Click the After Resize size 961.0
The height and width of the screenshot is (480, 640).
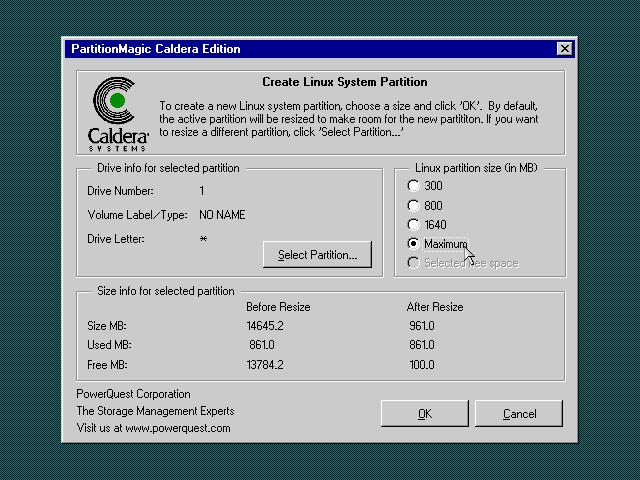[420, 326]
